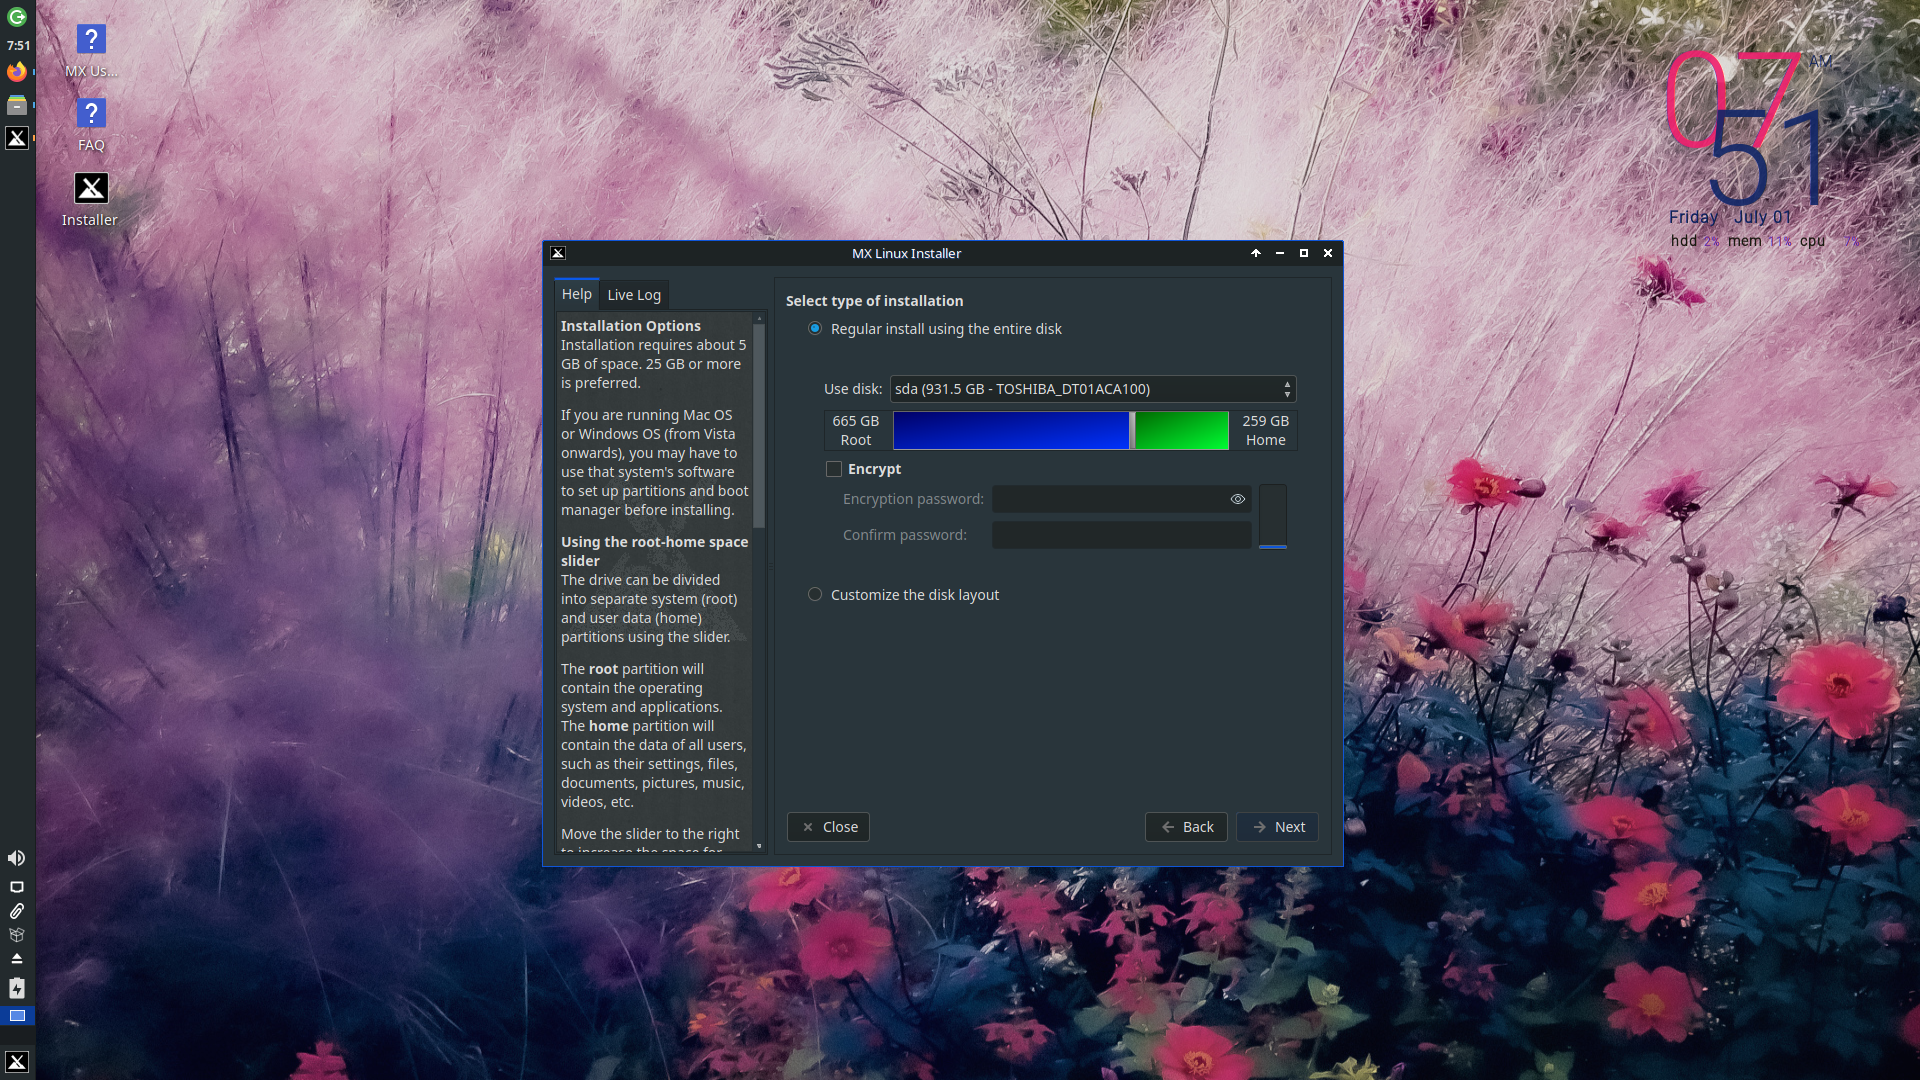Select Regular install using the entire disk
The width and height of the screenshot is (1920, 1080).
coord(815,329)
